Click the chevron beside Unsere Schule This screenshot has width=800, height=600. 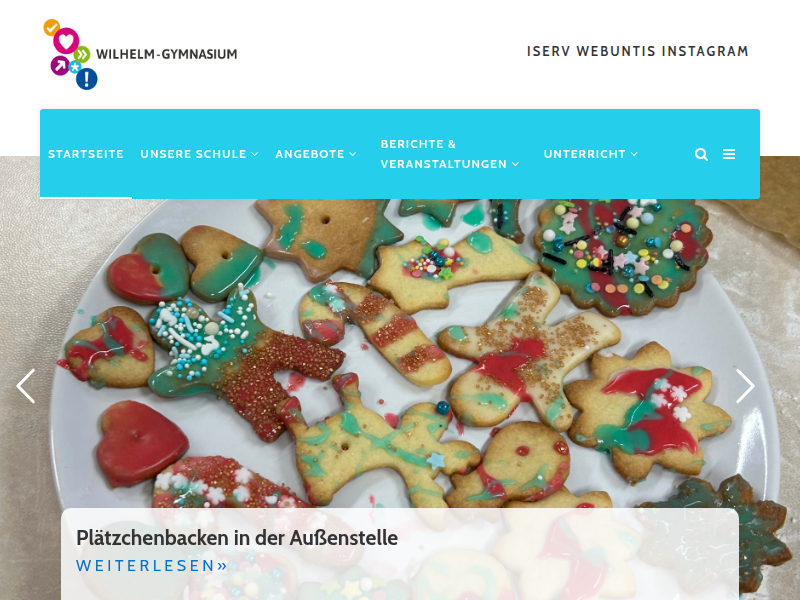tap(255, 154)
